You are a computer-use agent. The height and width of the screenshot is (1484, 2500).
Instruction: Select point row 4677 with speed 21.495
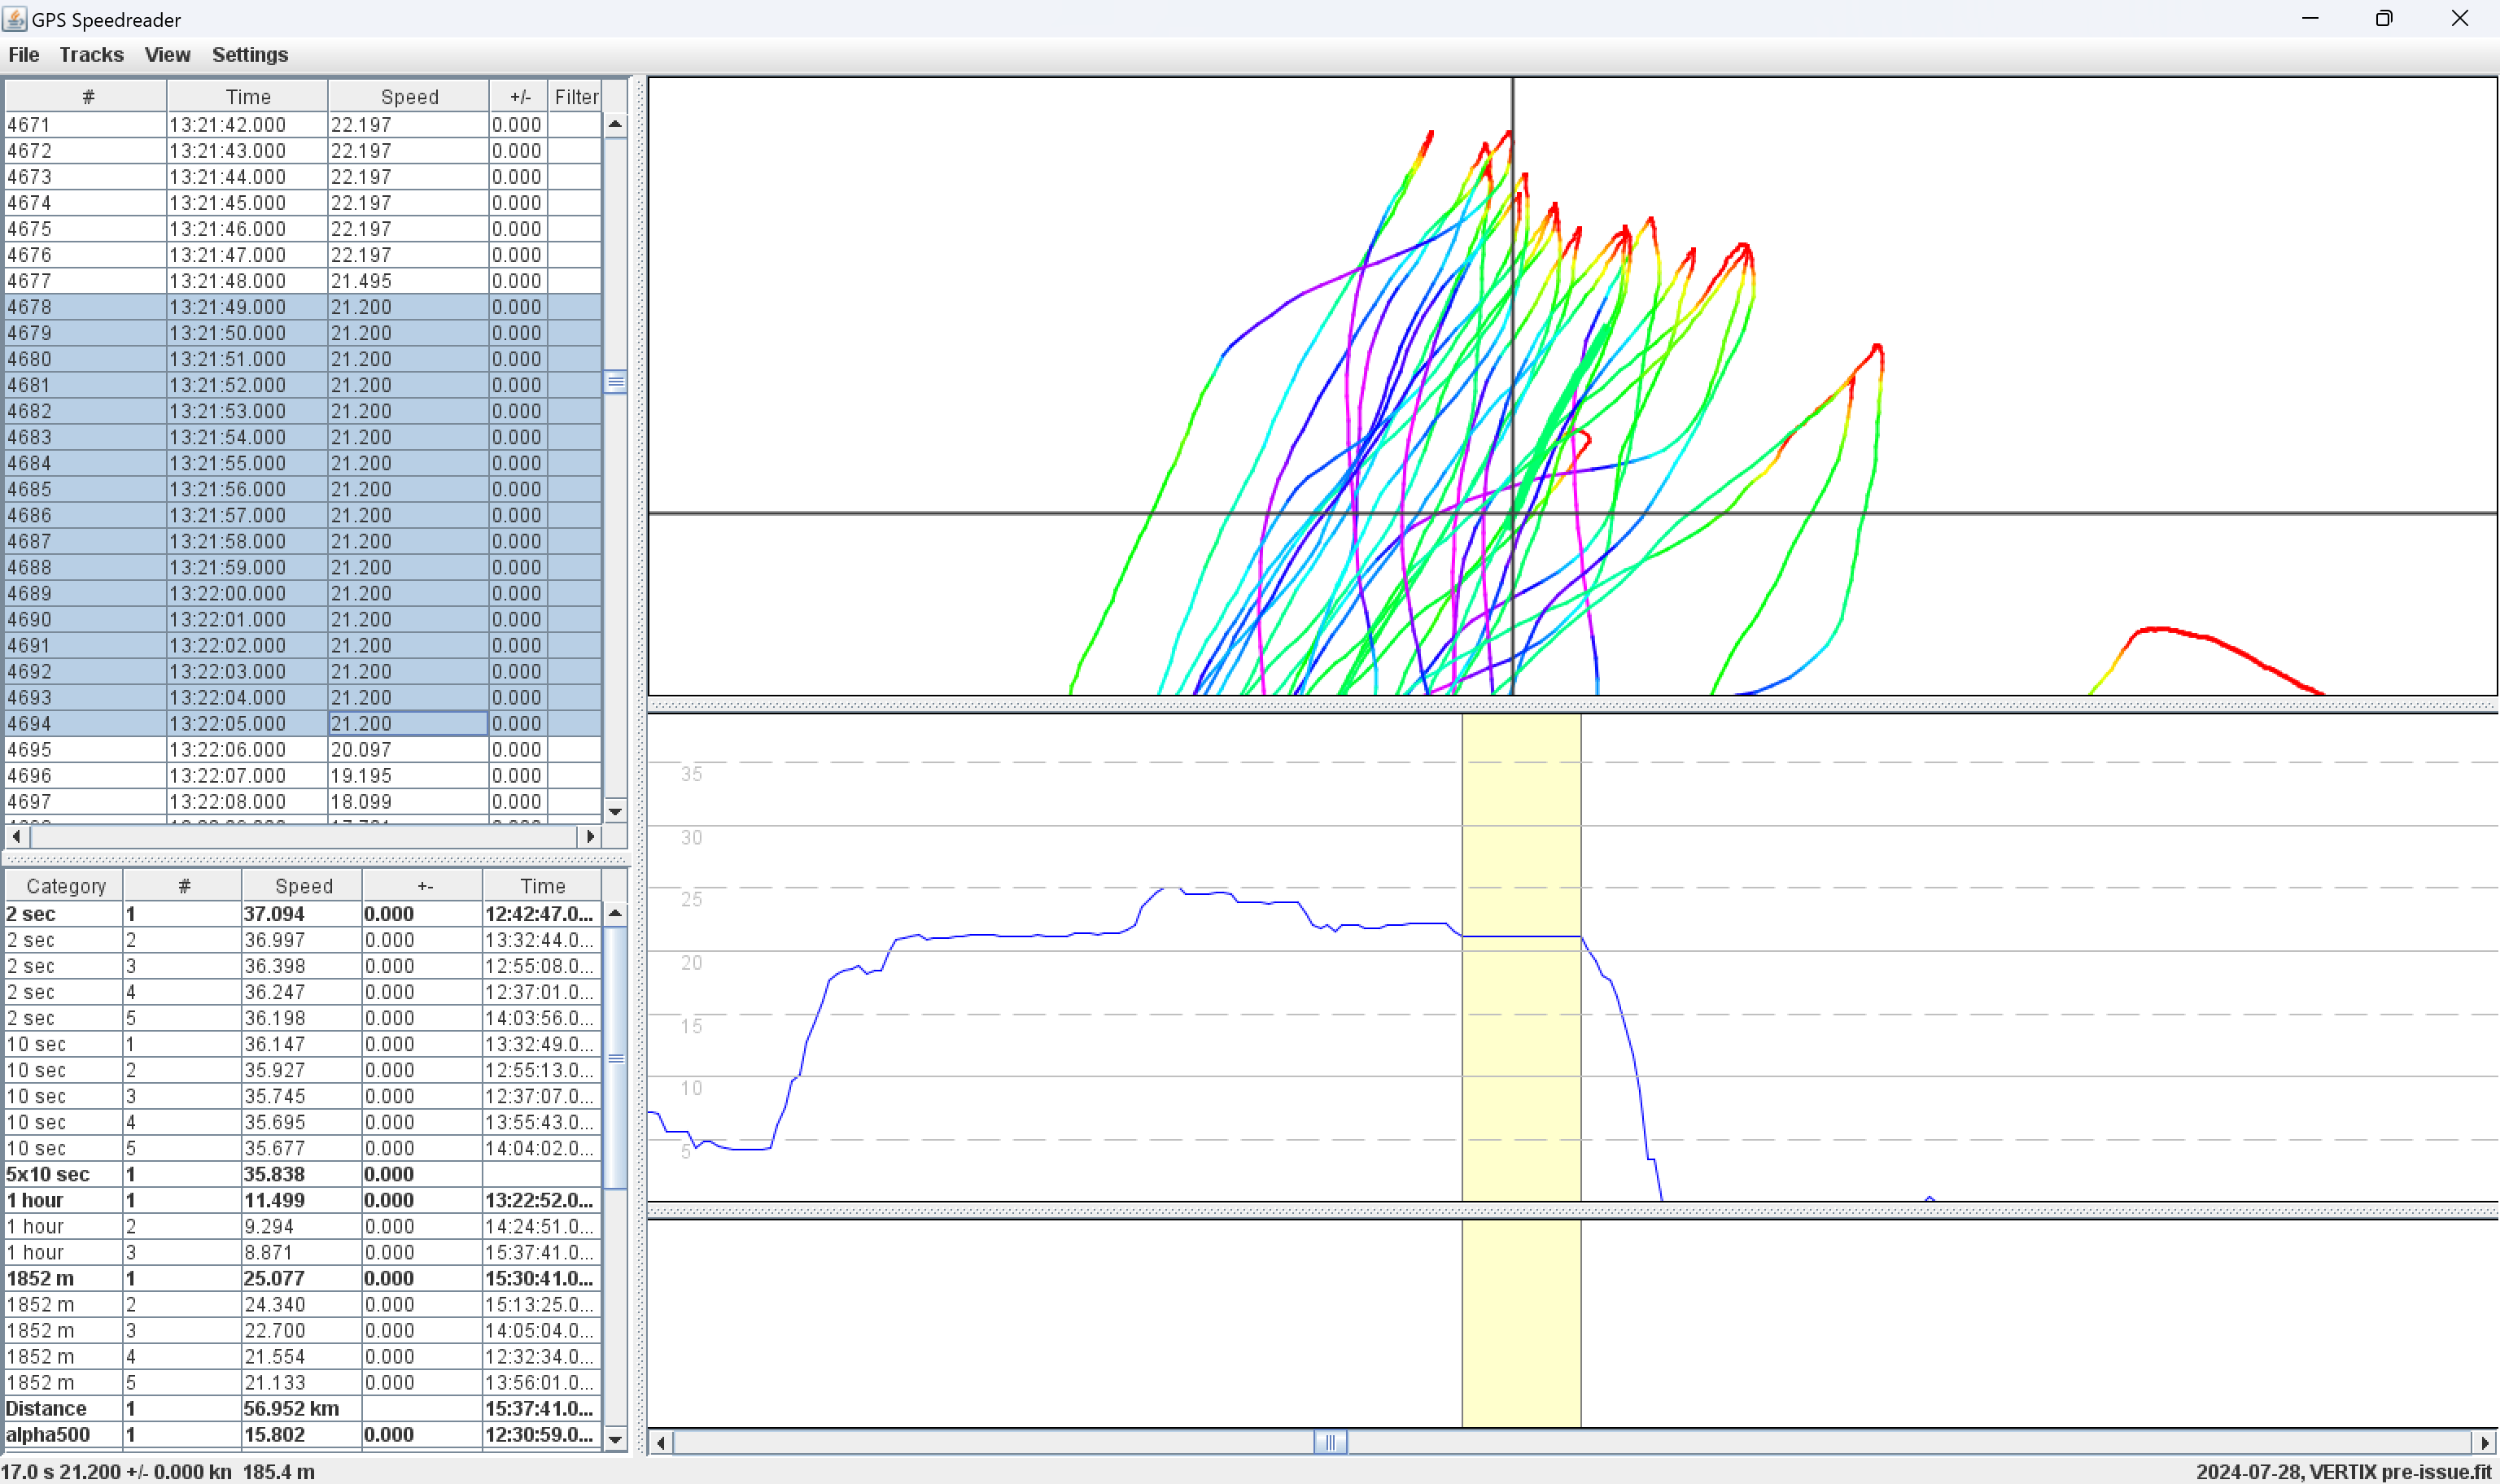coord(303,281)
